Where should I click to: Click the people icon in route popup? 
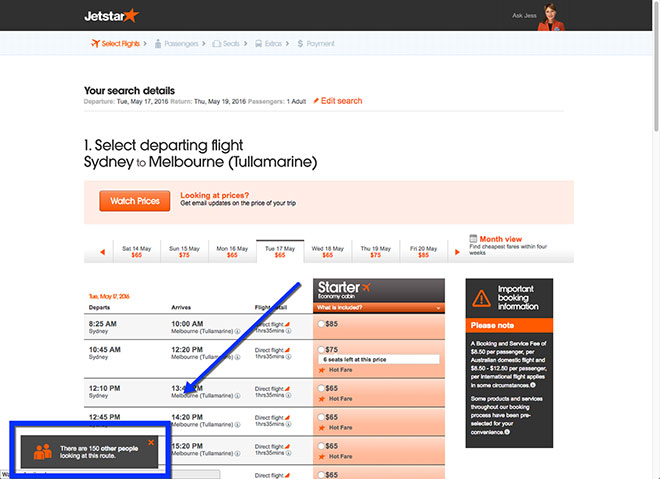pyautogui.click(x=43, y=452)
